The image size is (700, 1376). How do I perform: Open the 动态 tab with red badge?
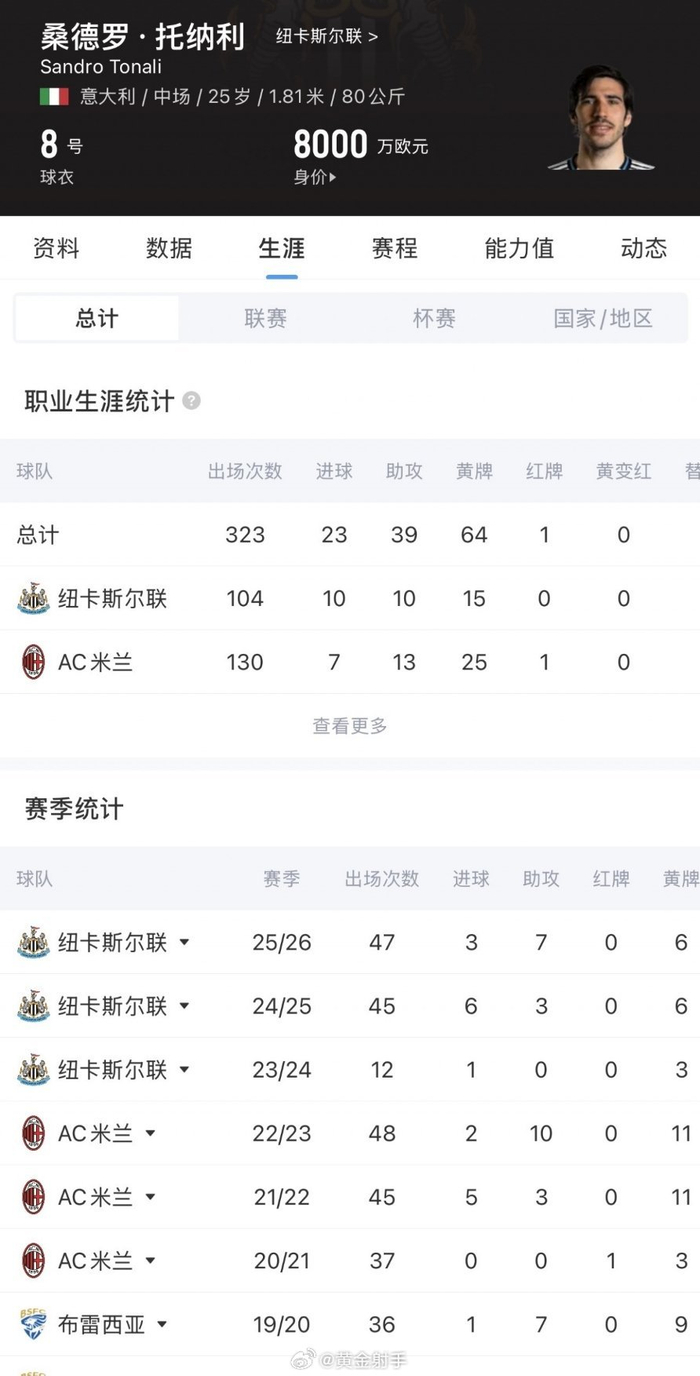click(x=643, y=249)
